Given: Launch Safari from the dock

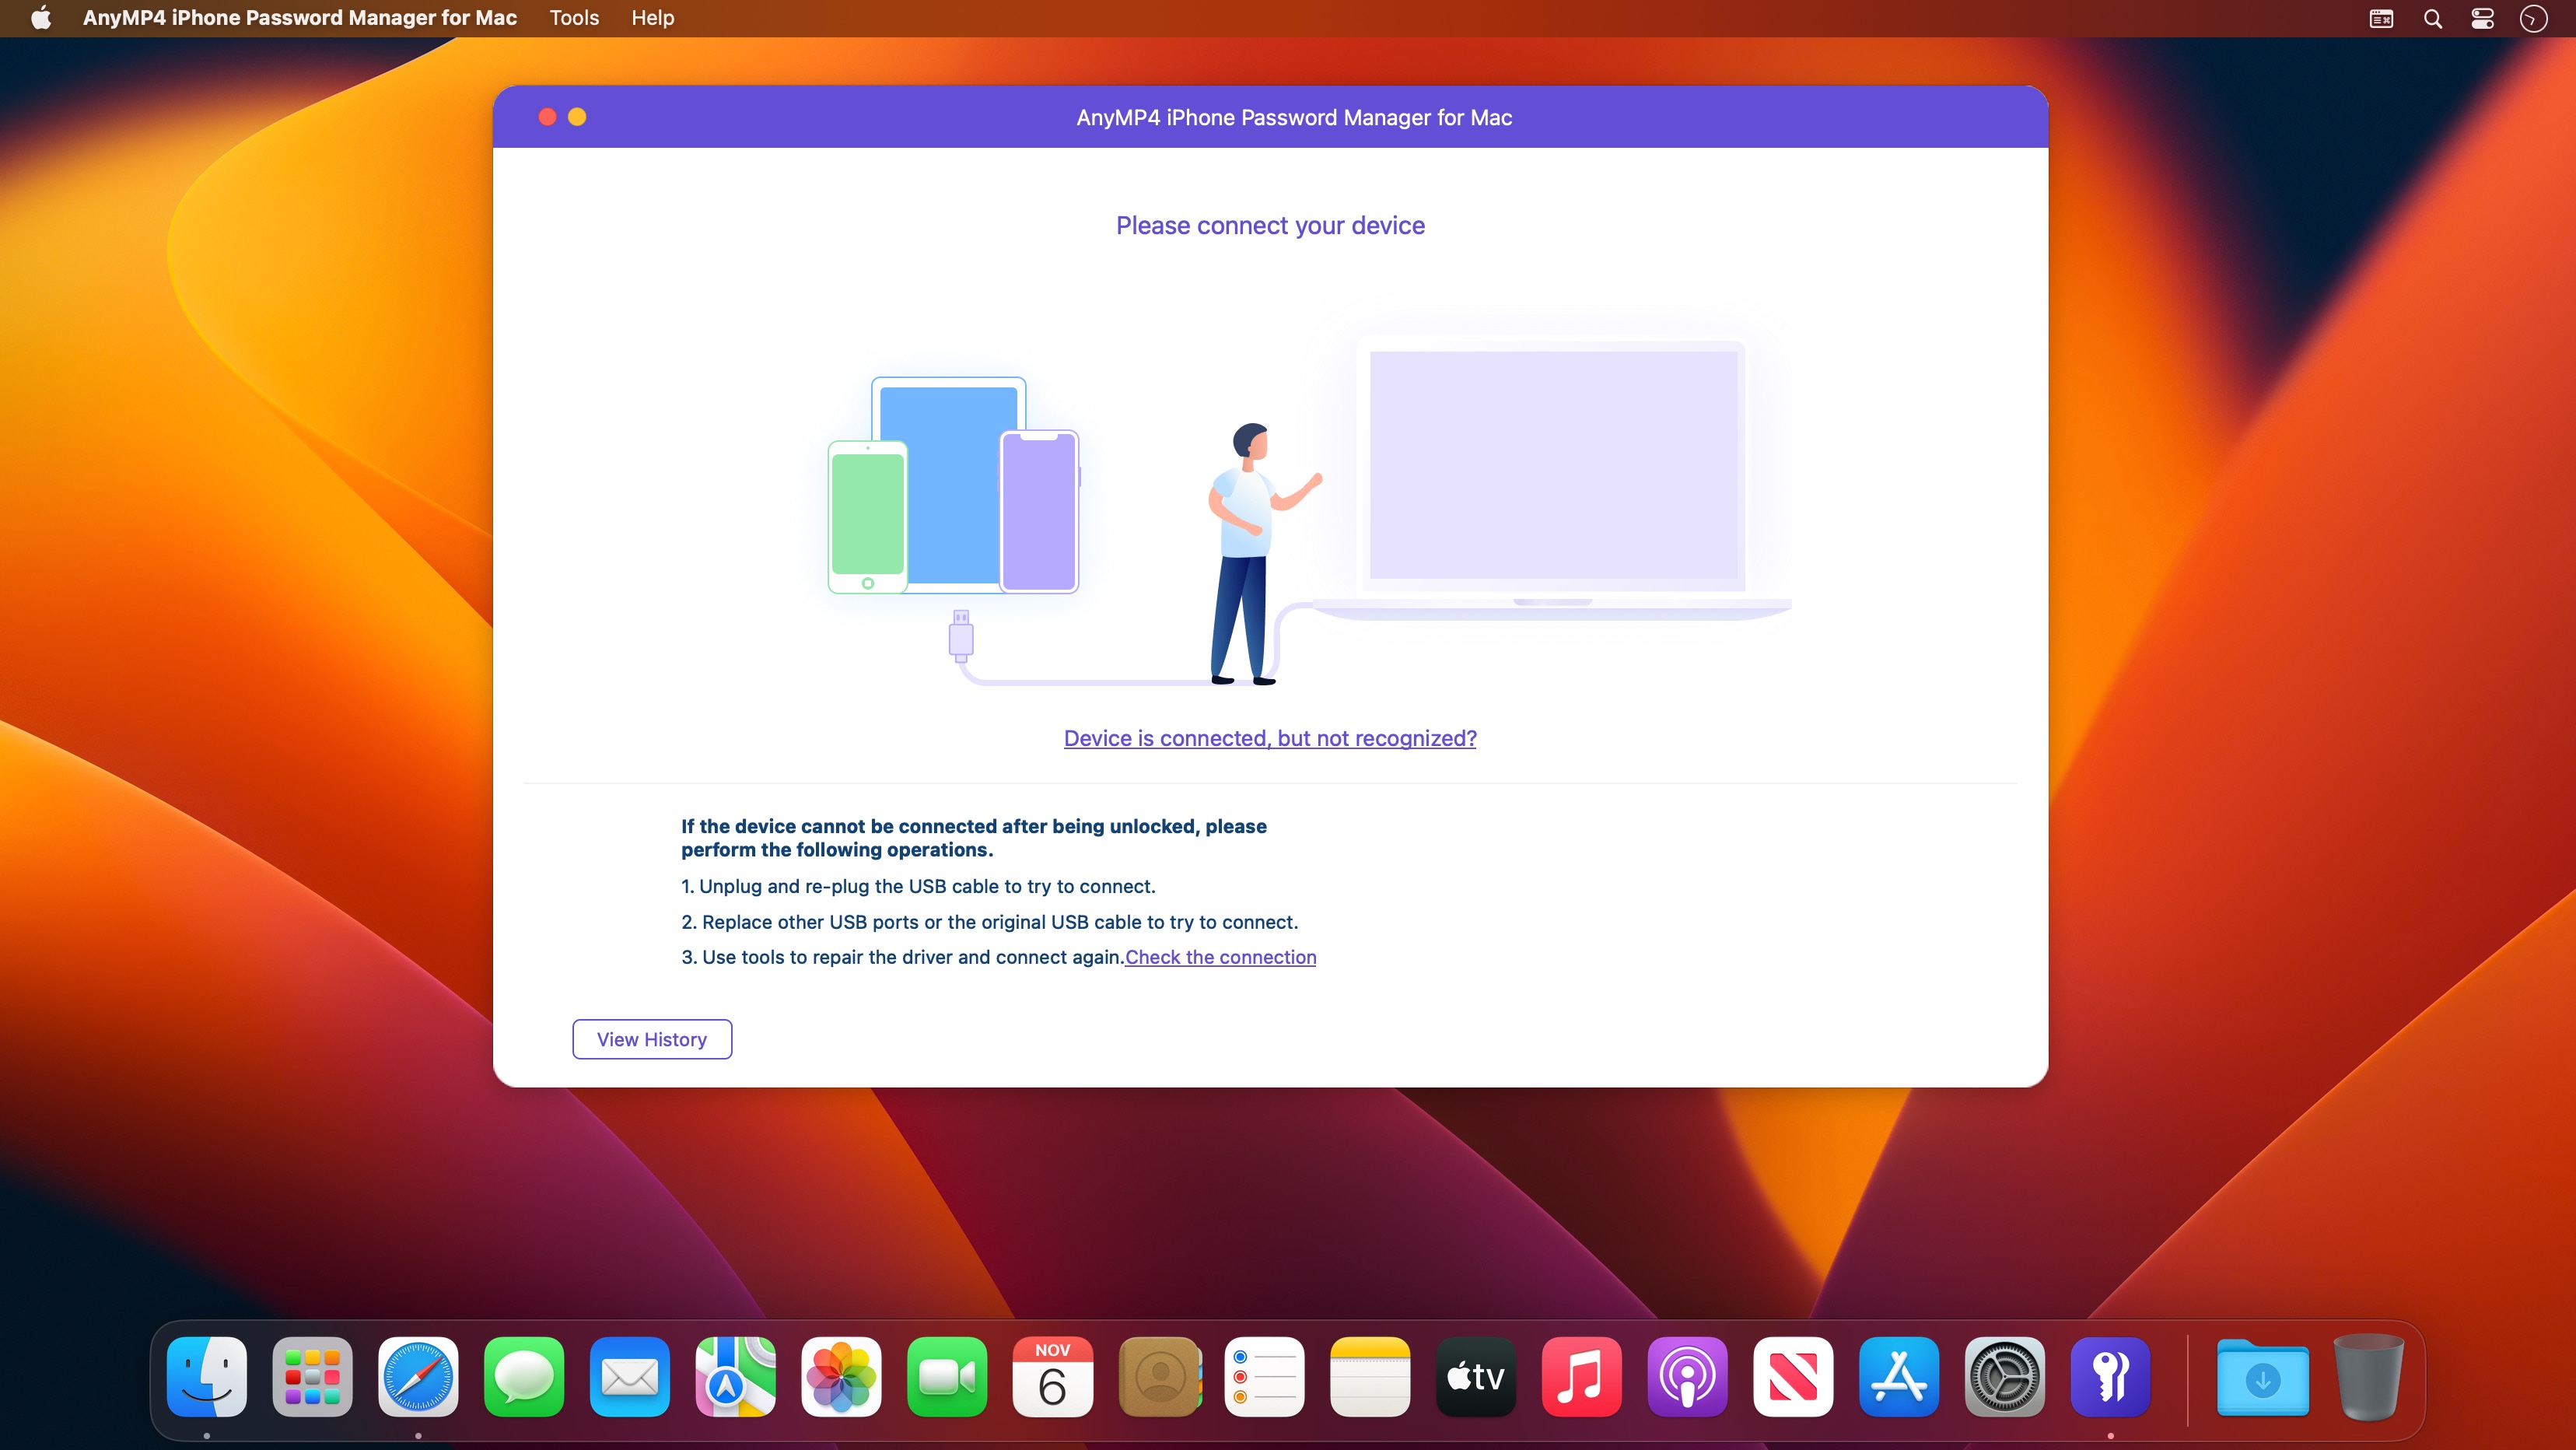Looking at the screenshot, I should (418, 1377).
